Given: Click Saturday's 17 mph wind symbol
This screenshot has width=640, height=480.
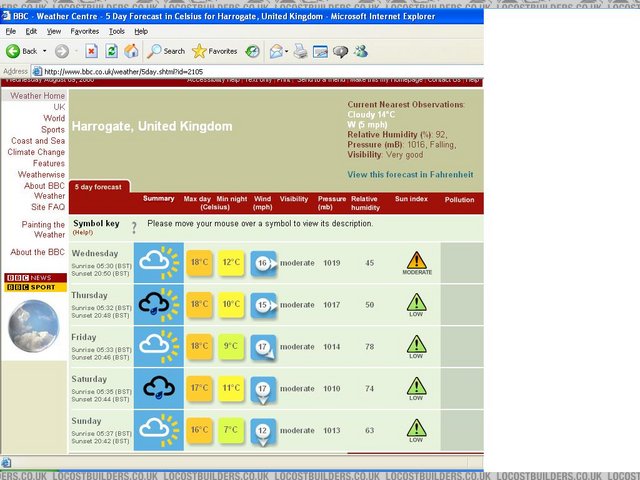Looking at the screenshot, I should pyautogui.click(x=263, y=390).
